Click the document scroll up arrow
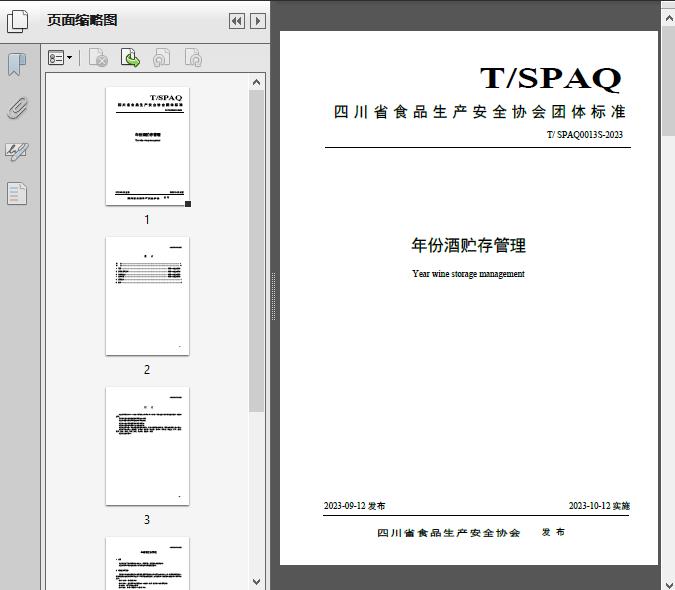The width and height of the screenshot is (675, 590). pyautogui.click(x=669, y=19)
